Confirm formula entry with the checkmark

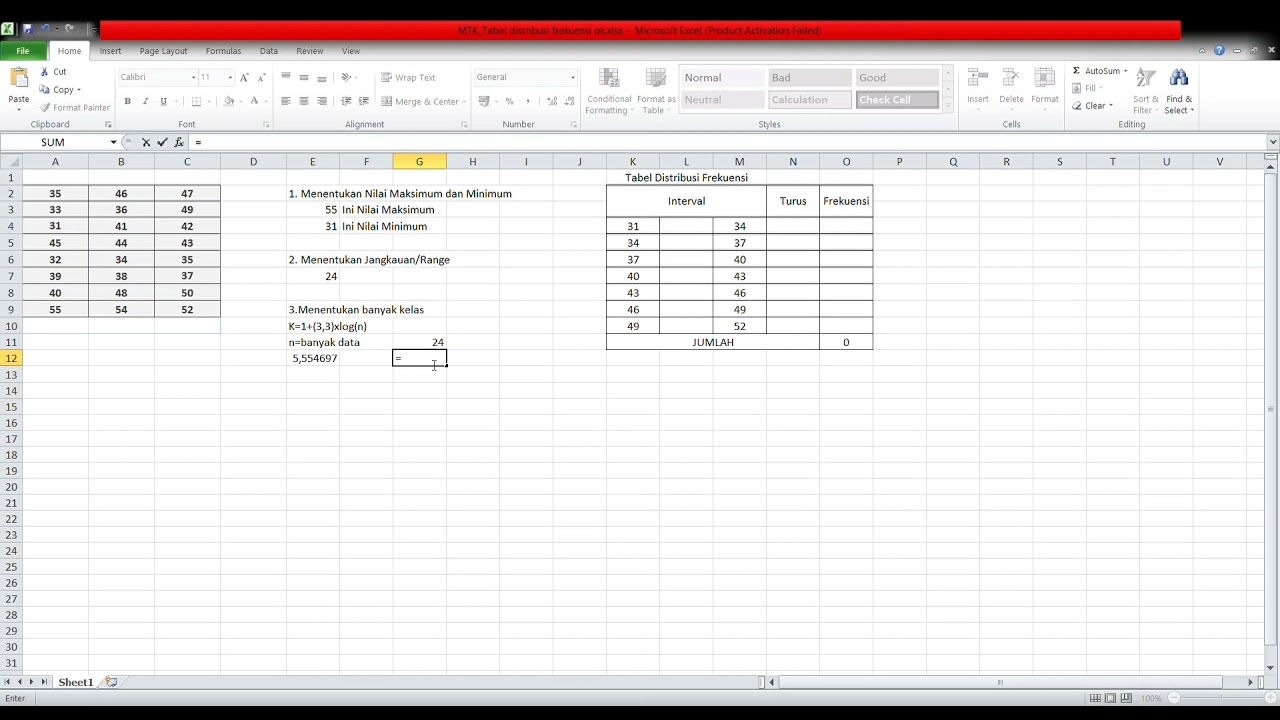pos(162,142)
